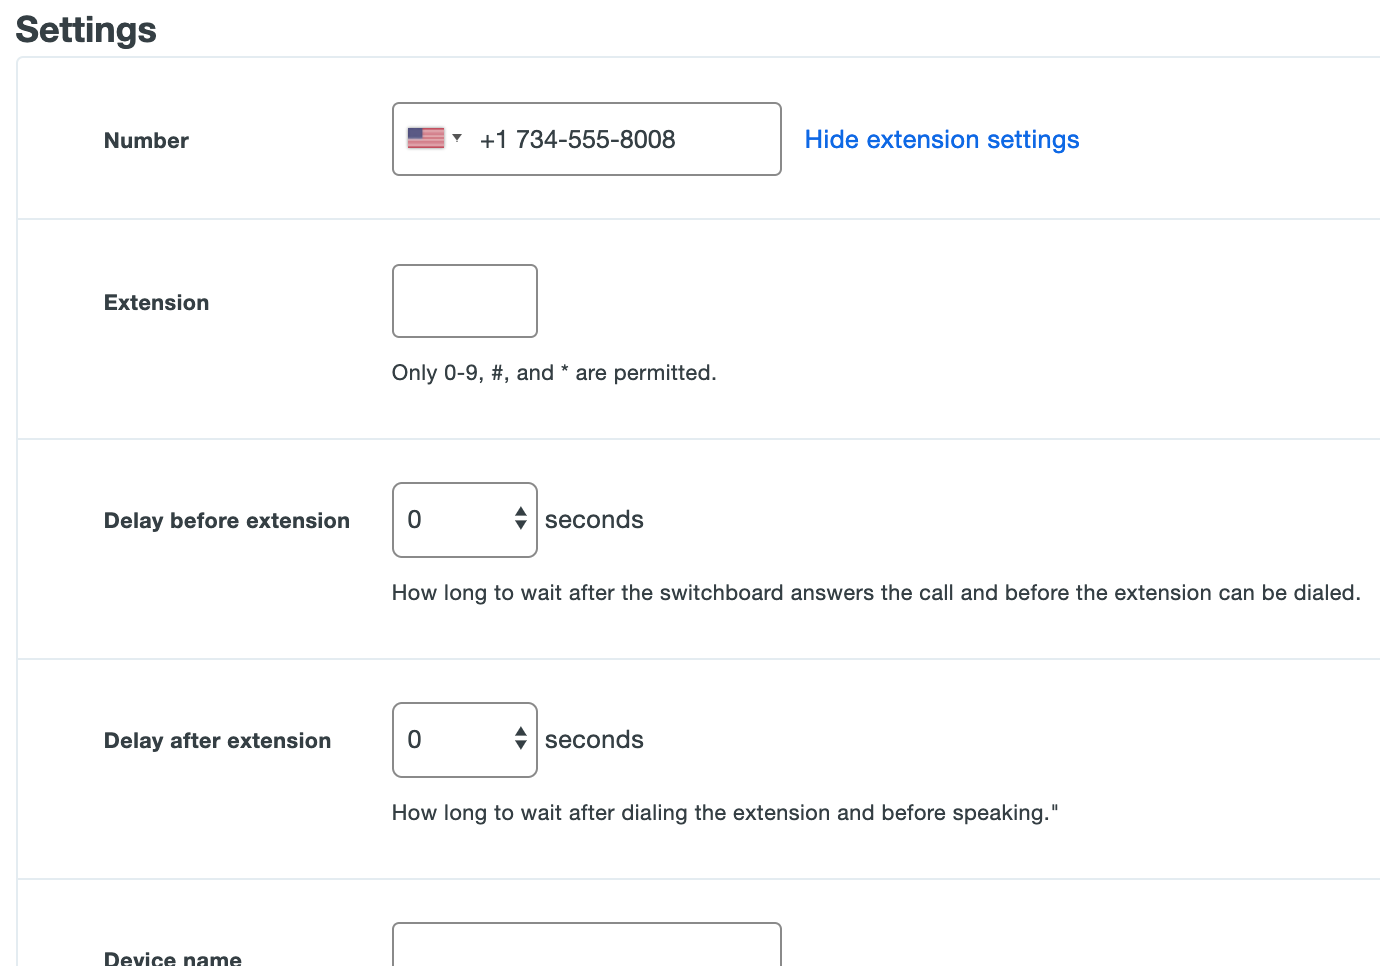Select the phone number +1 734-555-8008
Viewport: 1380px width, 966px height.
click(x=578, y=139)
